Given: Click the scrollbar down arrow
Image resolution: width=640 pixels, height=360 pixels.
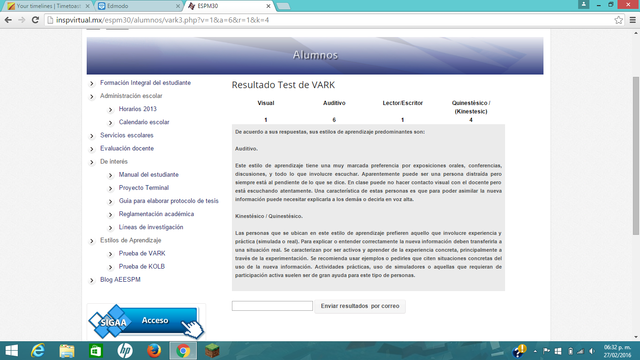Looking at the screenshot, I should point(636,337).
